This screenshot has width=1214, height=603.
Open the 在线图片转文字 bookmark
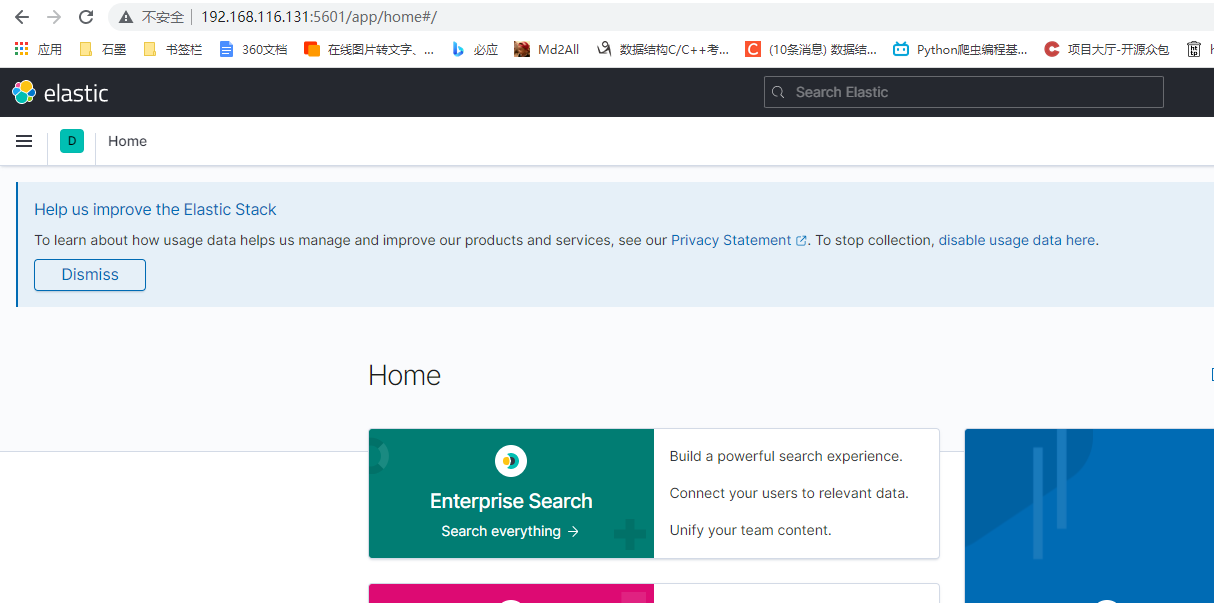tap(369, 49)
